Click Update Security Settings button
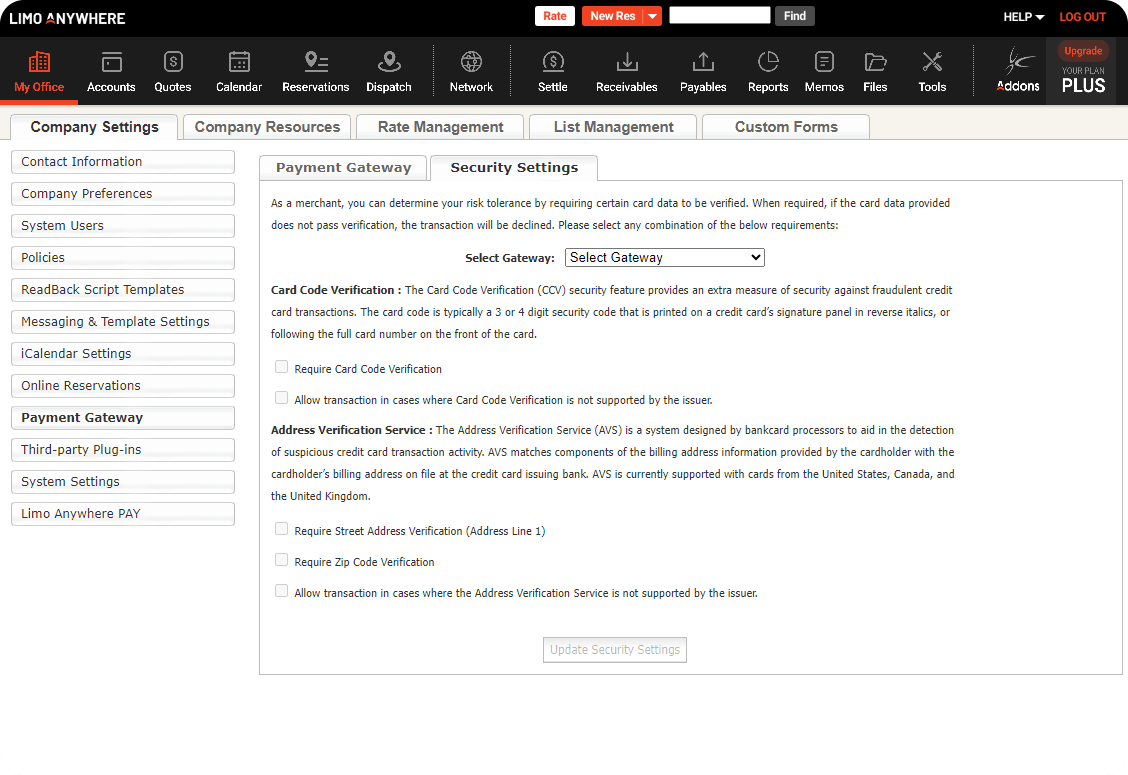The image size is (1128, 775). coord(615,650)
